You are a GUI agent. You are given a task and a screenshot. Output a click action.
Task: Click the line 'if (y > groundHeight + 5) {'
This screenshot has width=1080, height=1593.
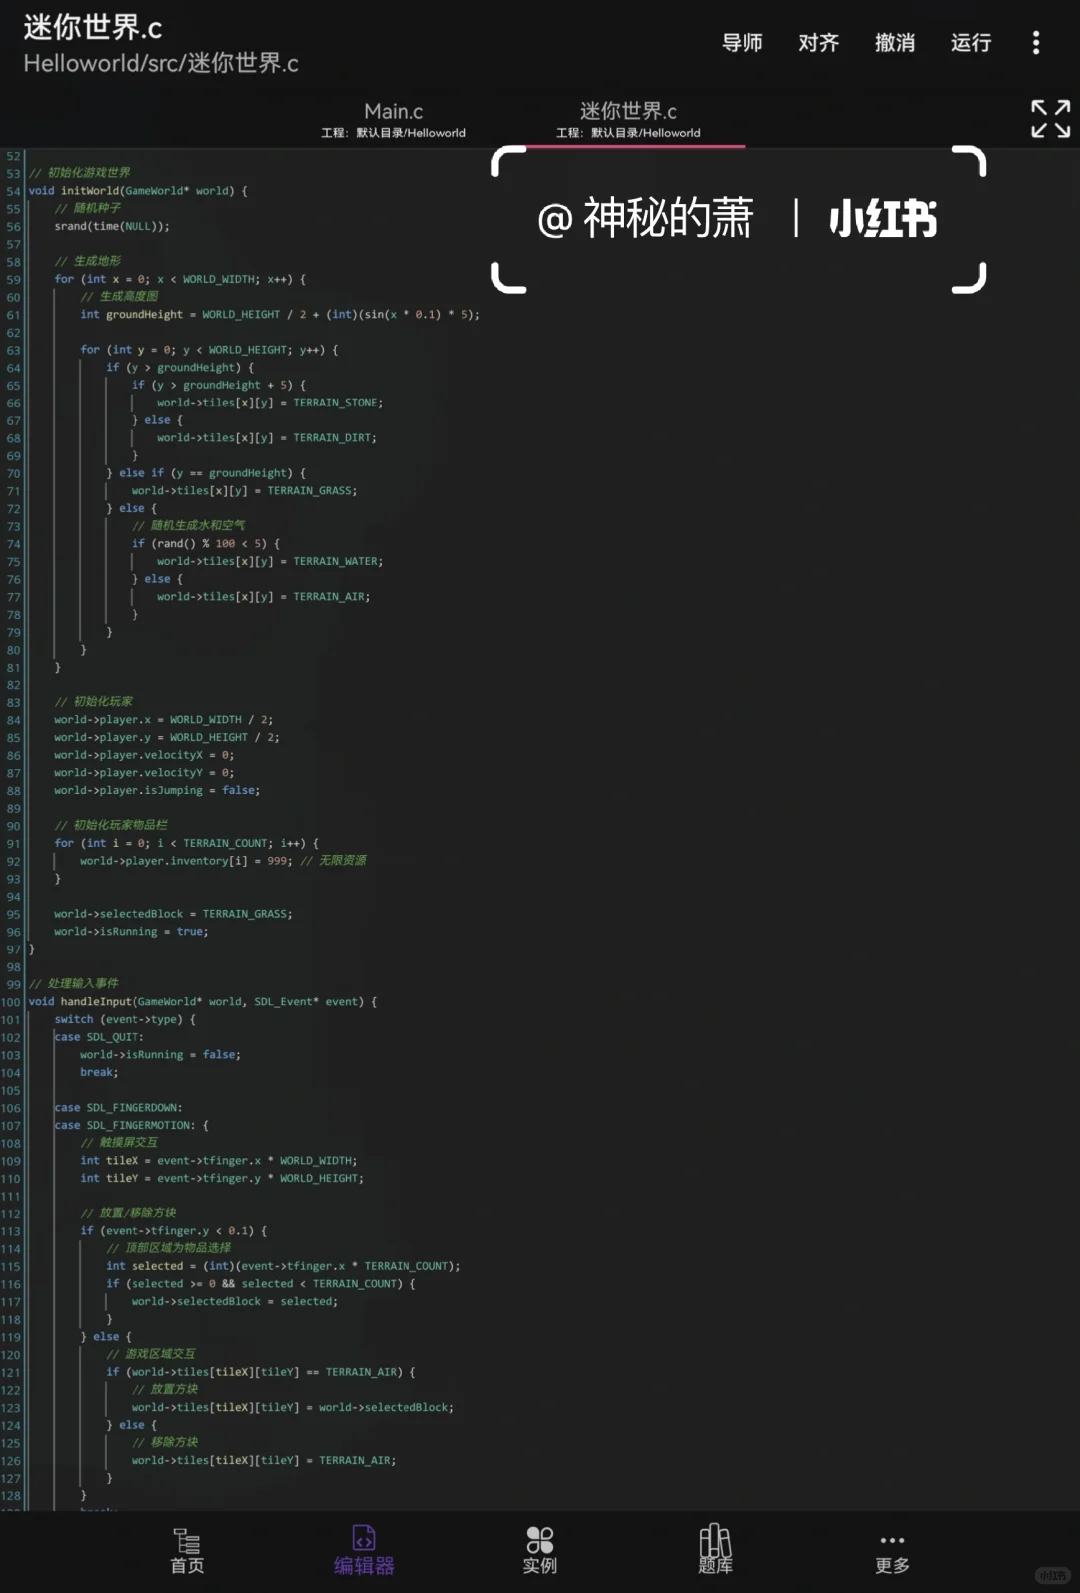tap(219, 385)
